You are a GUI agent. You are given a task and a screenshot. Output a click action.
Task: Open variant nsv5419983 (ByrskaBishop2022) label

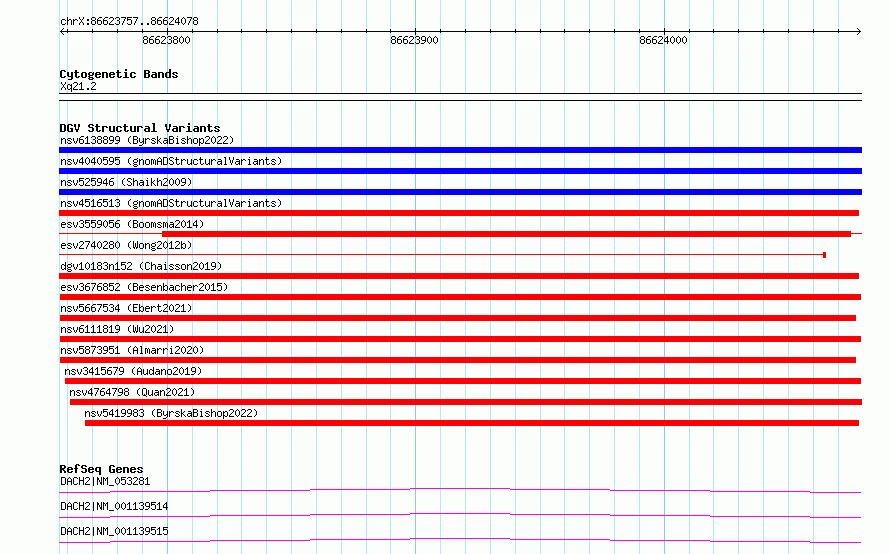(x=171, y=413)
